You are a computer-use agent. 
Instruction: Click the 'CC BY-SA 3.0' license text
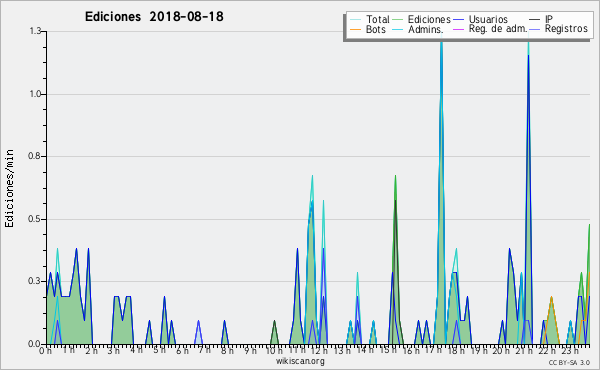[569, 362]
